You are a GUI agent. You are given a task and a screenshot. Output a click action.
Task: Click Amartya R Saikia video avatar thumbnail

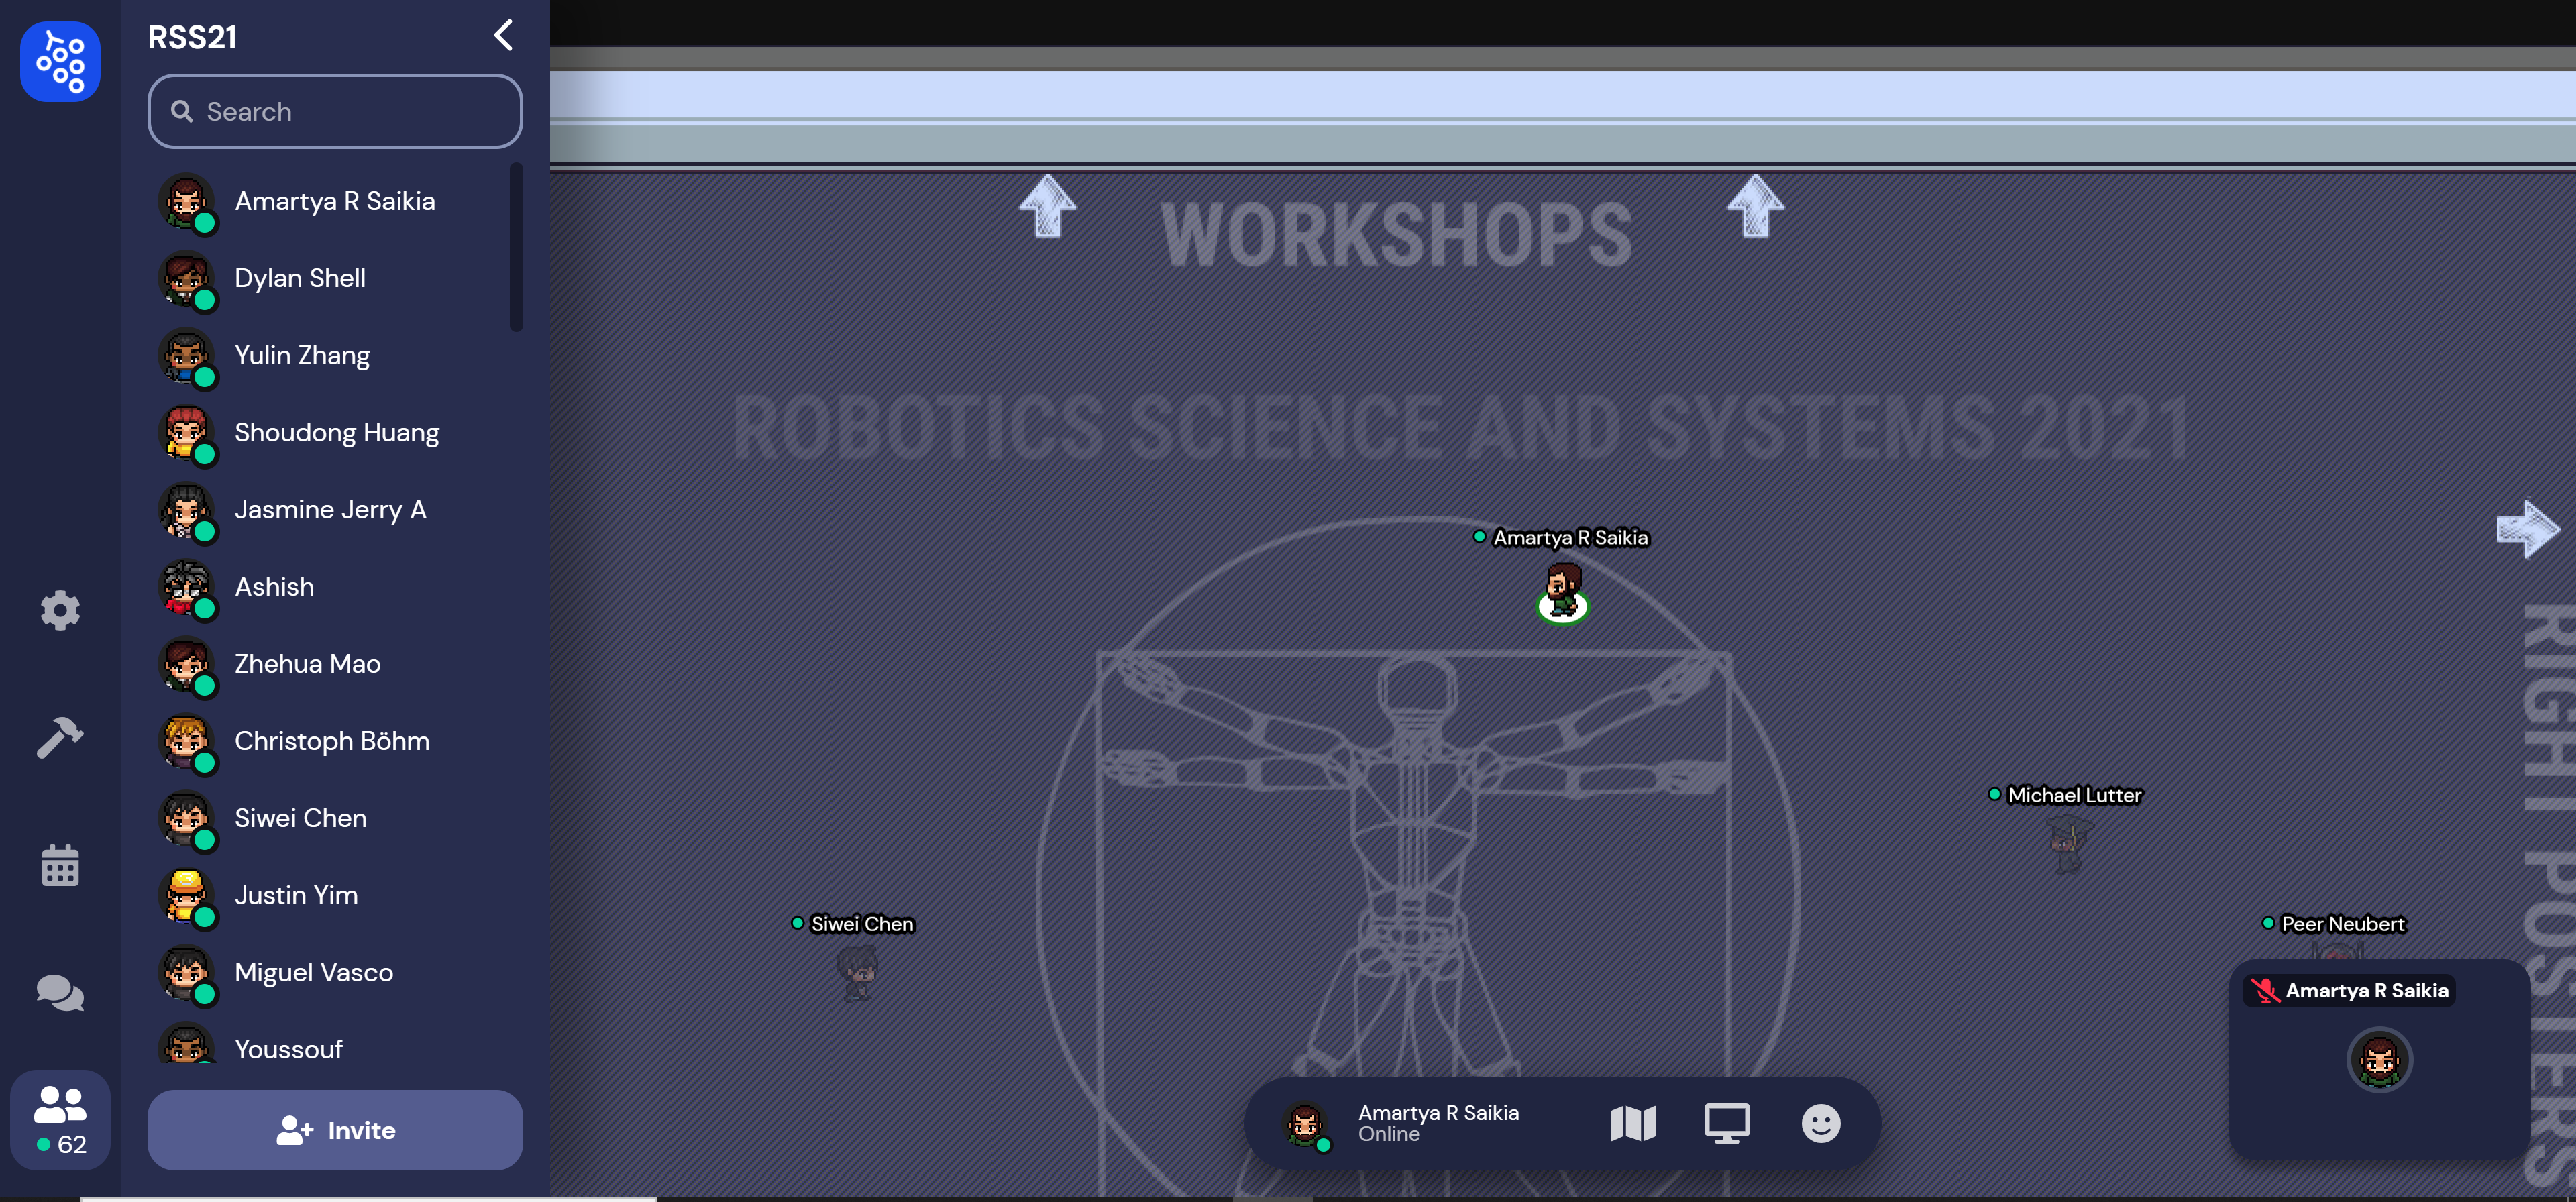pyautogui.click(x=2379, y=1060)
